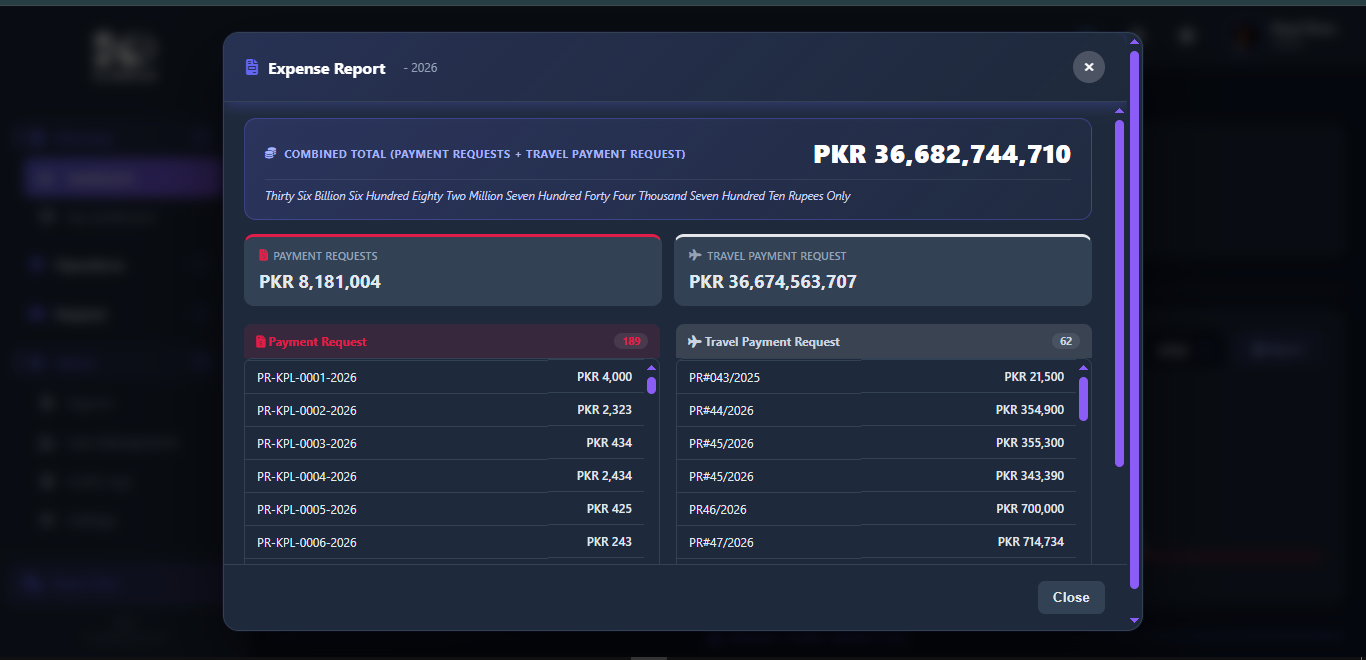Click the value PKR 8,181,004
This screenshot has height=660, width=1366.
point(320,282)
